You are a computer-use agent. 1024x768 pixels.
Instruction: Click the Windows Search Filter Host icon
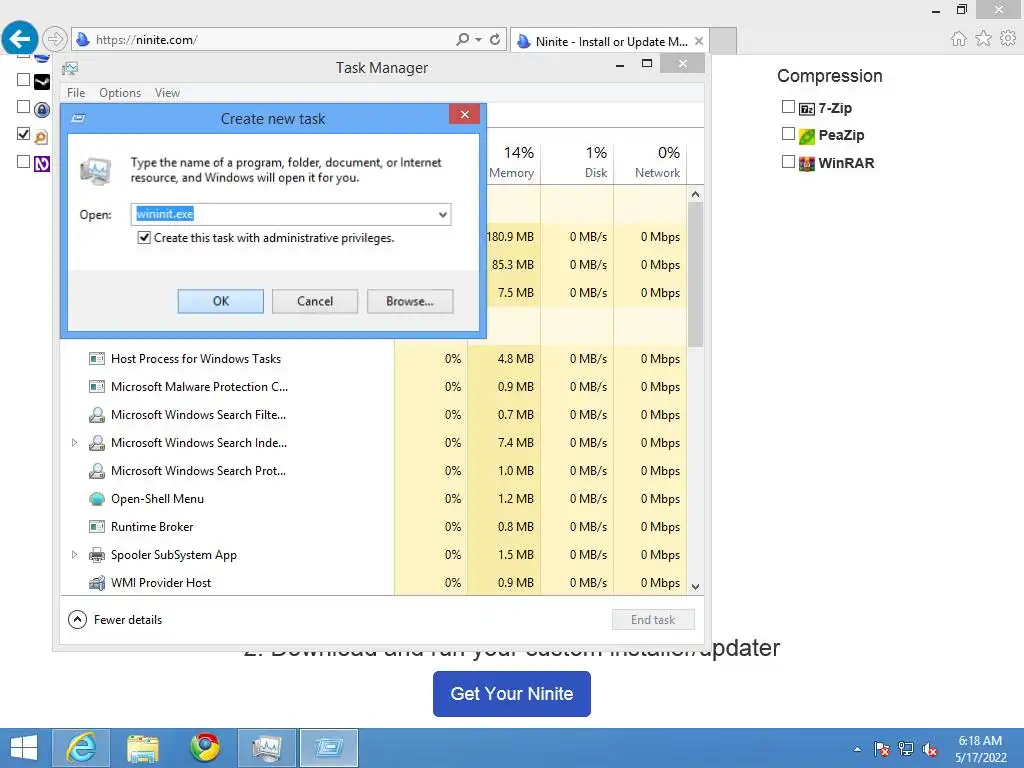coord(97,415)
